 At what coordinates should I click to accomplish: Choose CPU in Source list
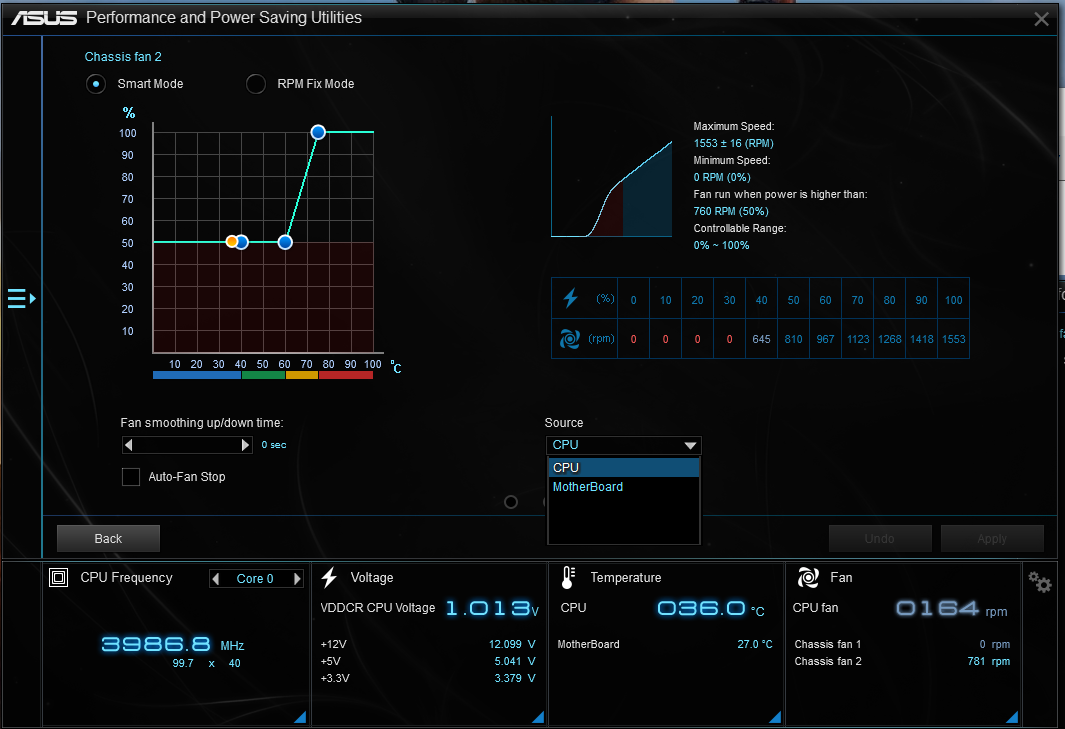point(624,467)
